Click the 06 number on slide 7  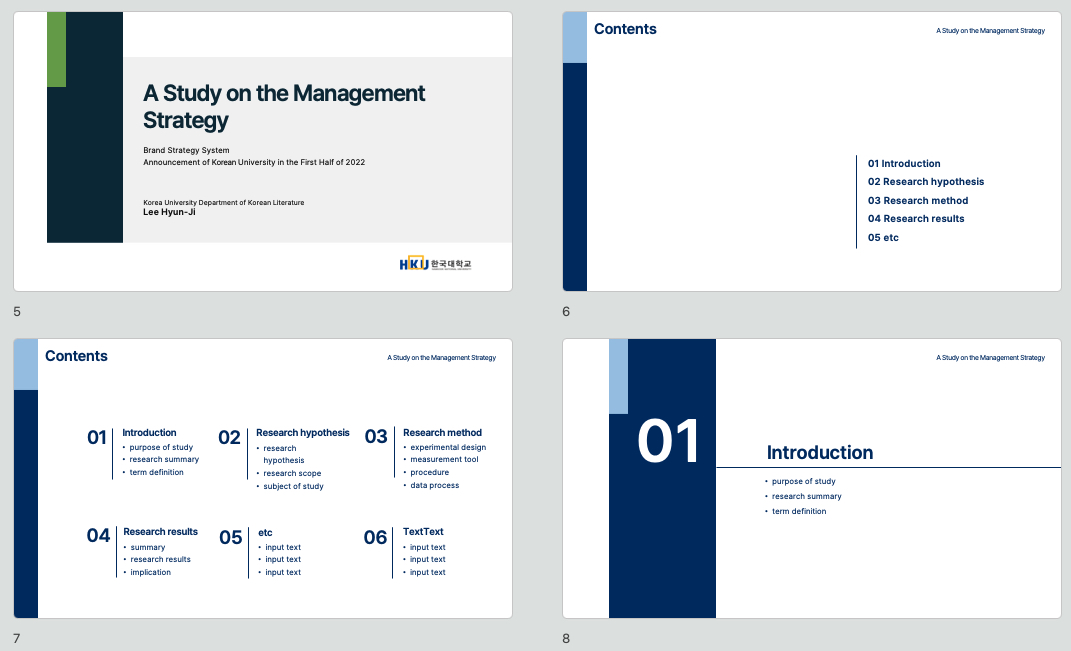pos(375,538)
